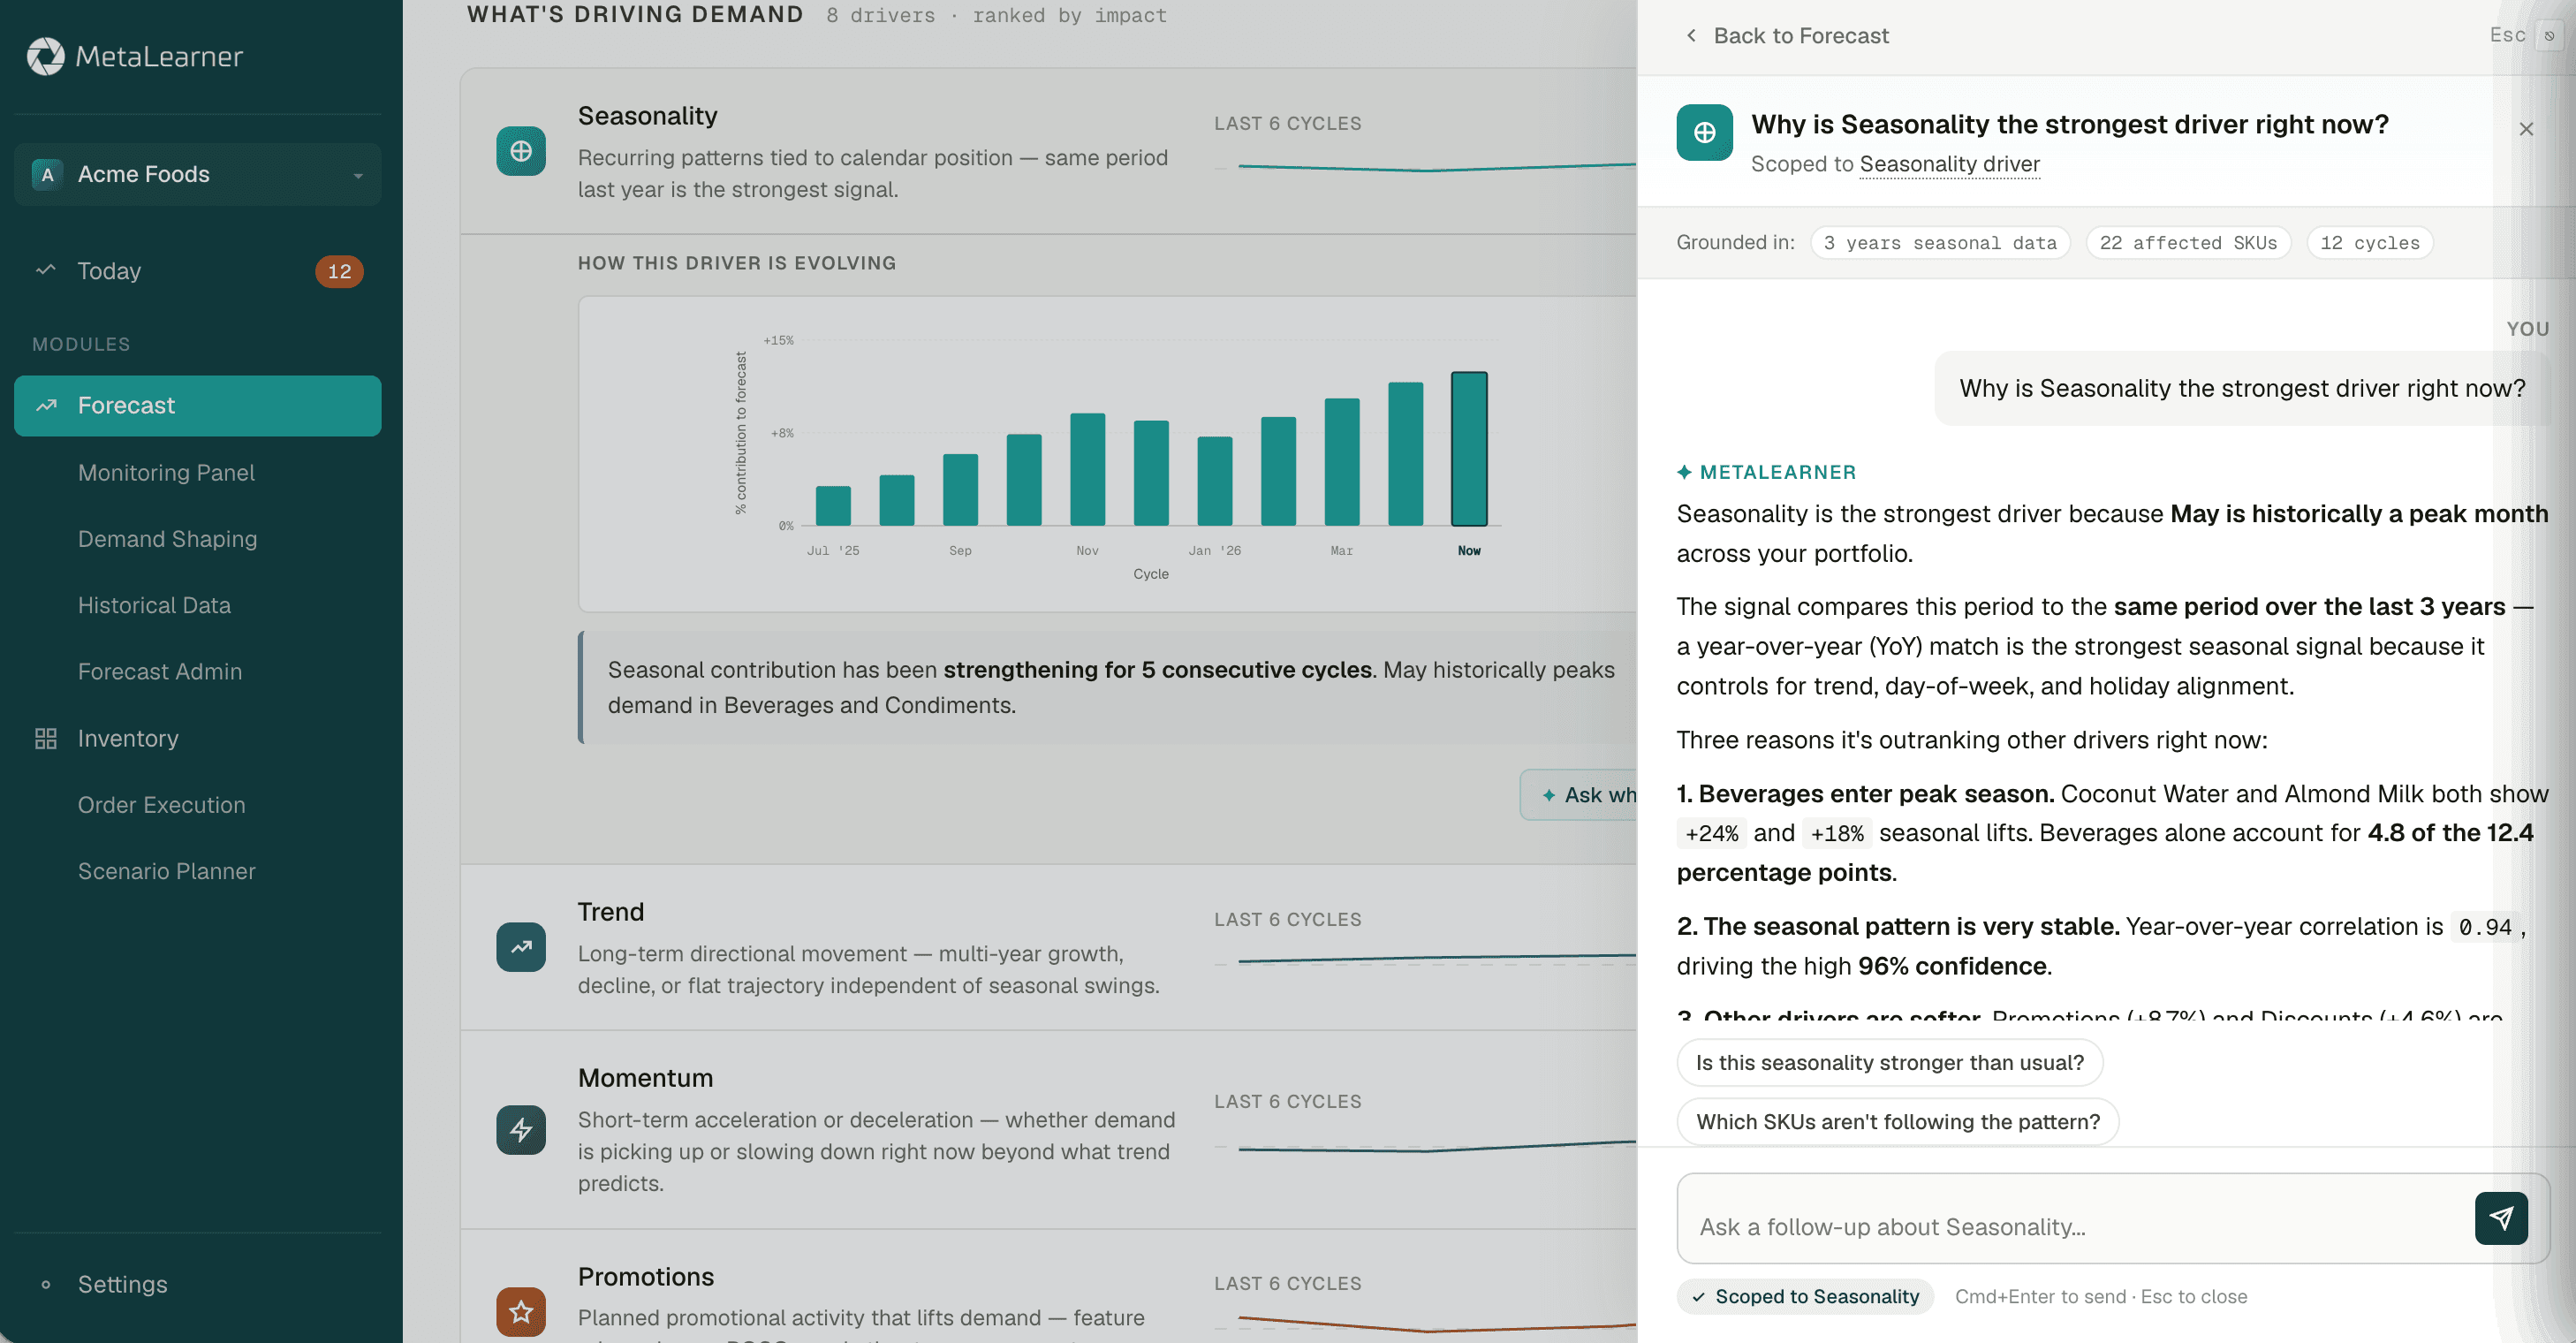This screenshot has width=2576, height=1343.
Task: Ask if seasonality is stronger than usual
Action: (1889, 1062)
